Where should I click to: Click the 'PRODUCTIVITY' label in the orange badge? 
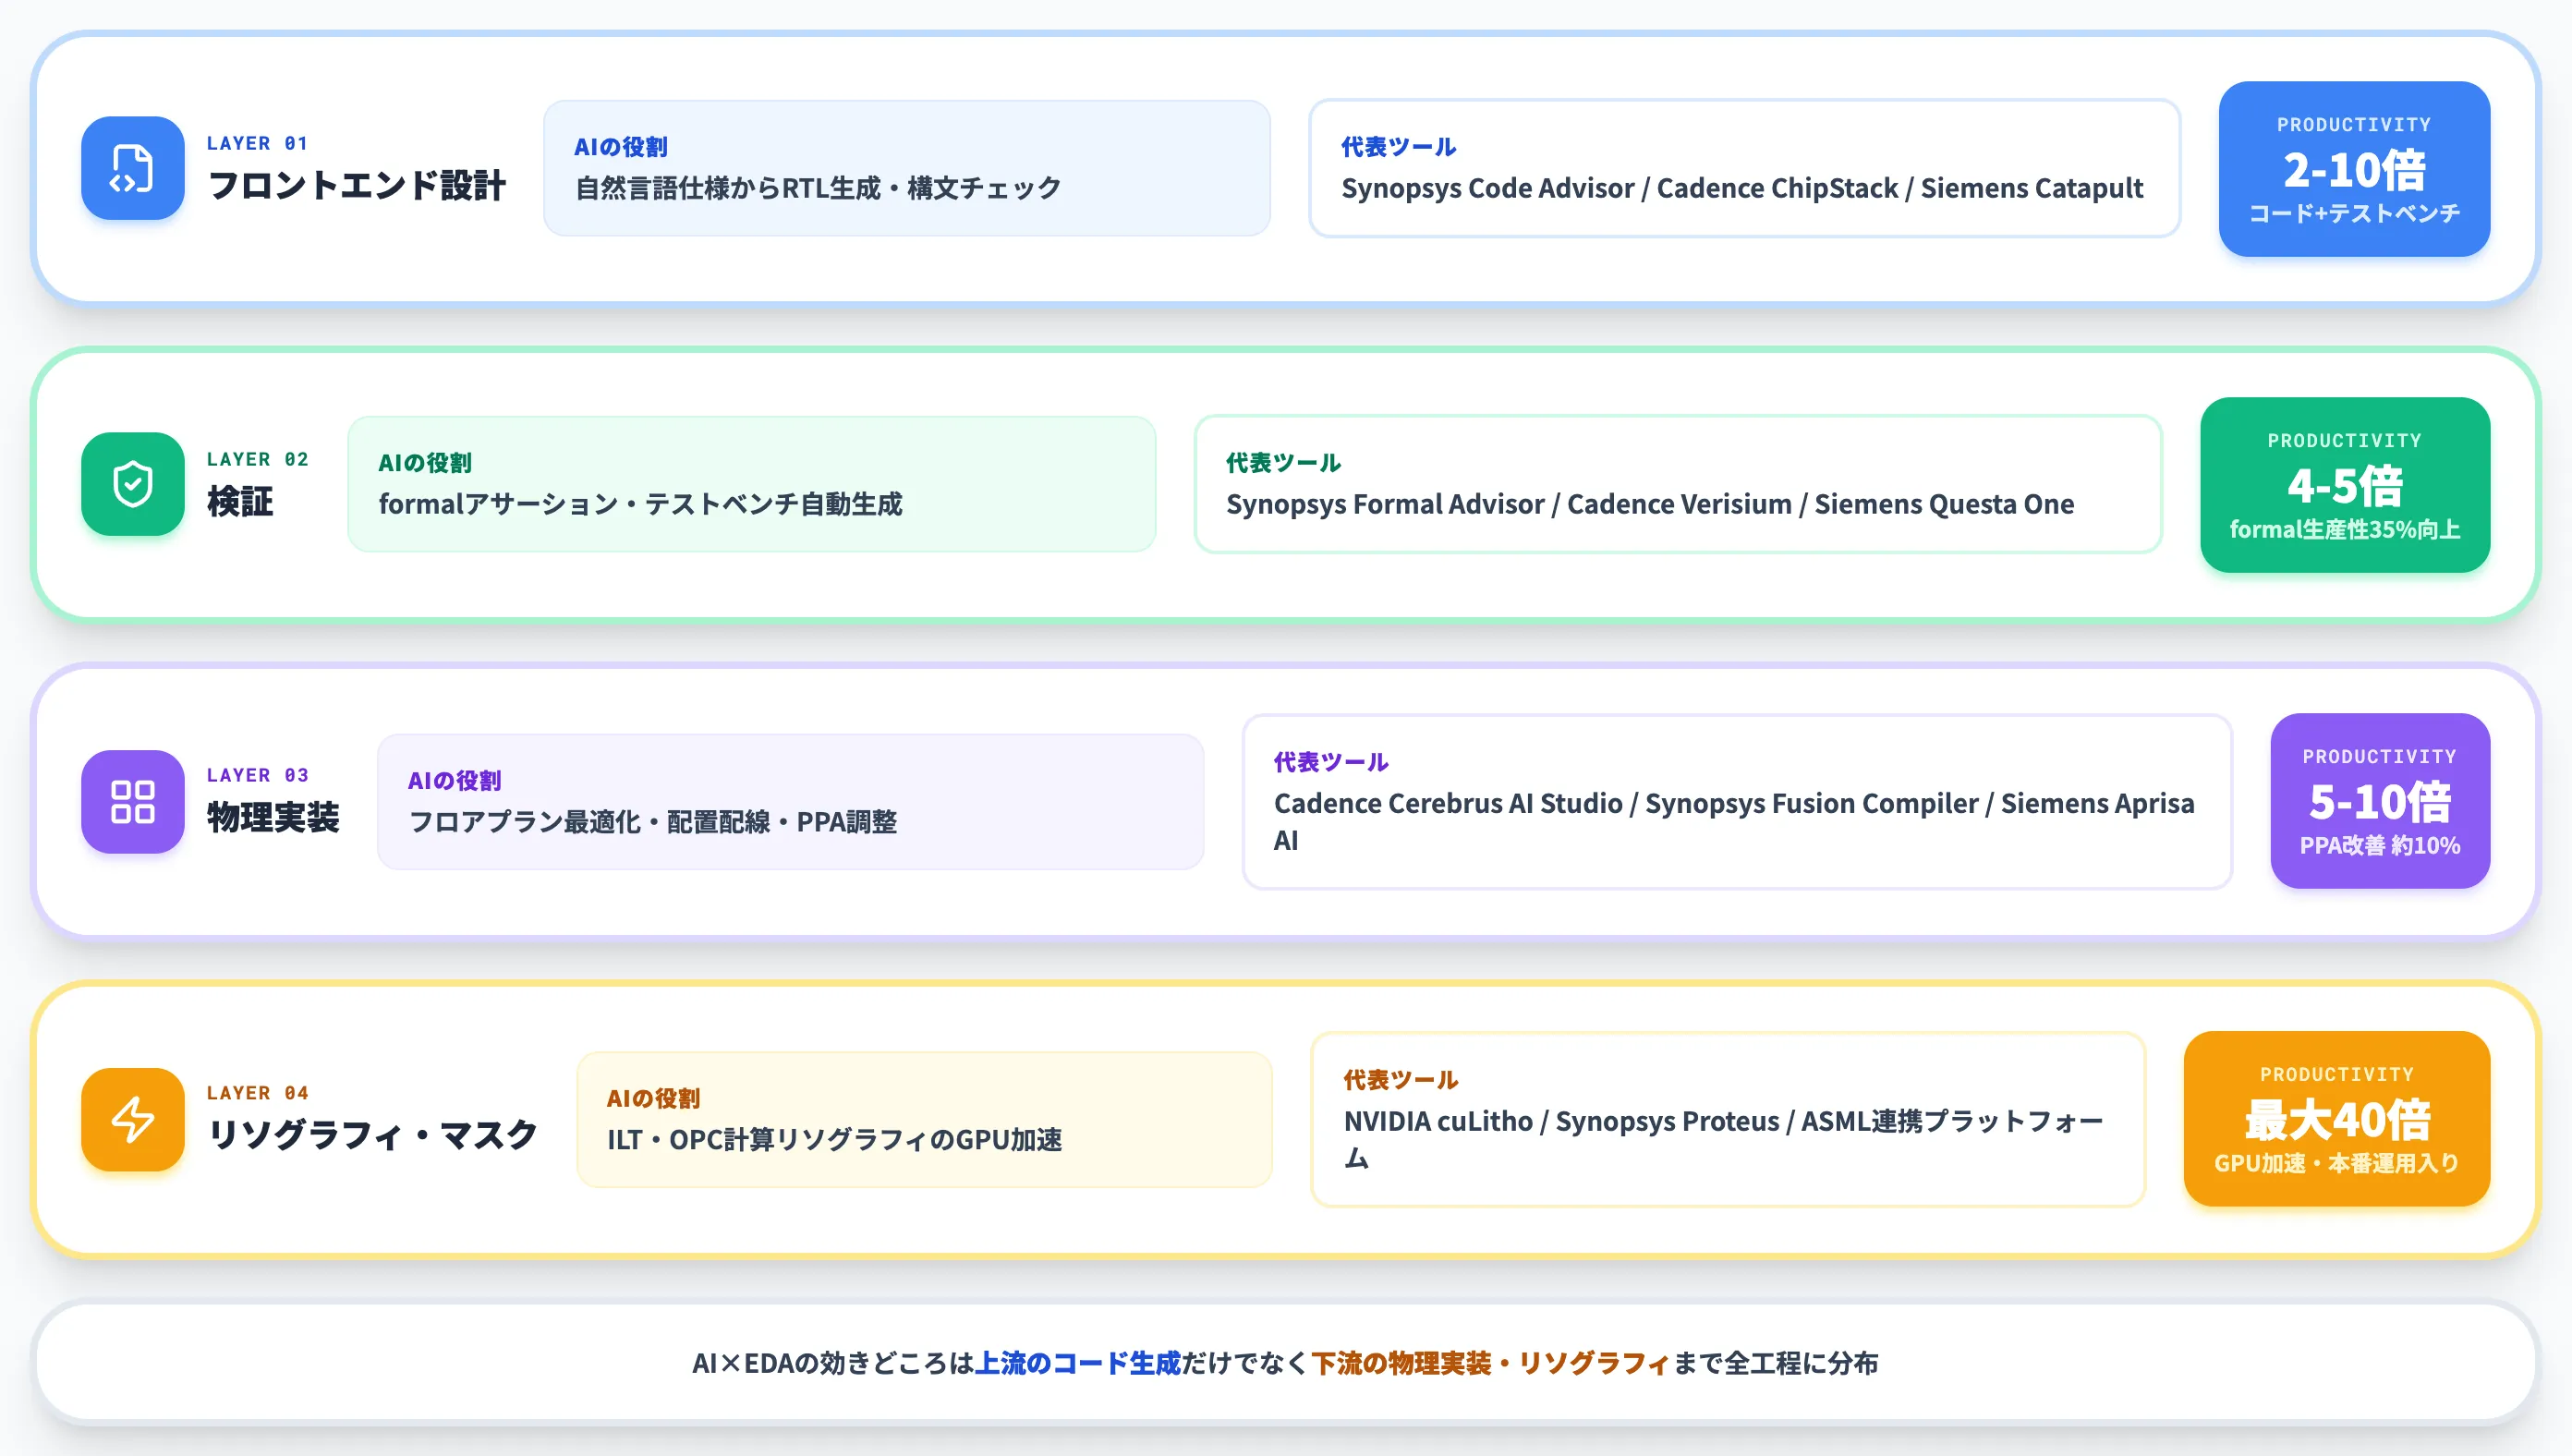[x=2336, y=1075]
